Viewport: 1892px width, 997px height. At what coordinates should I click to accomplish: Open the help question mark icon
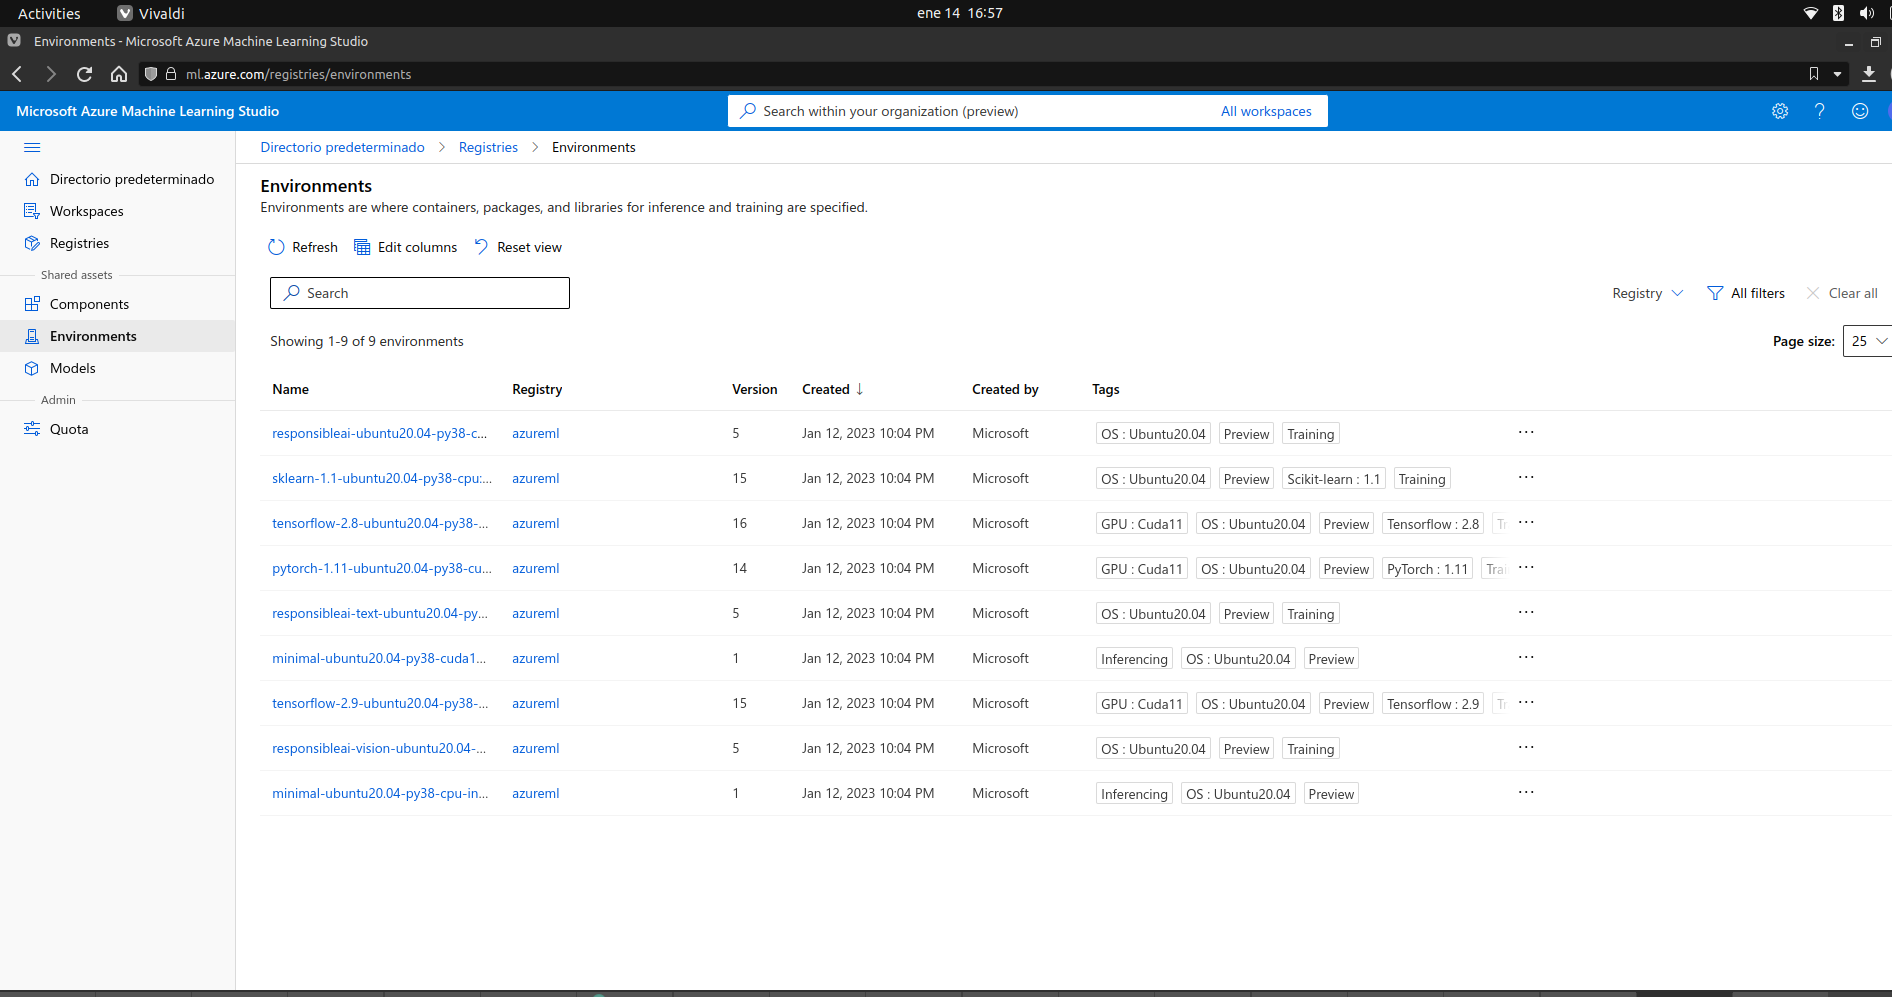point(1820,111)
